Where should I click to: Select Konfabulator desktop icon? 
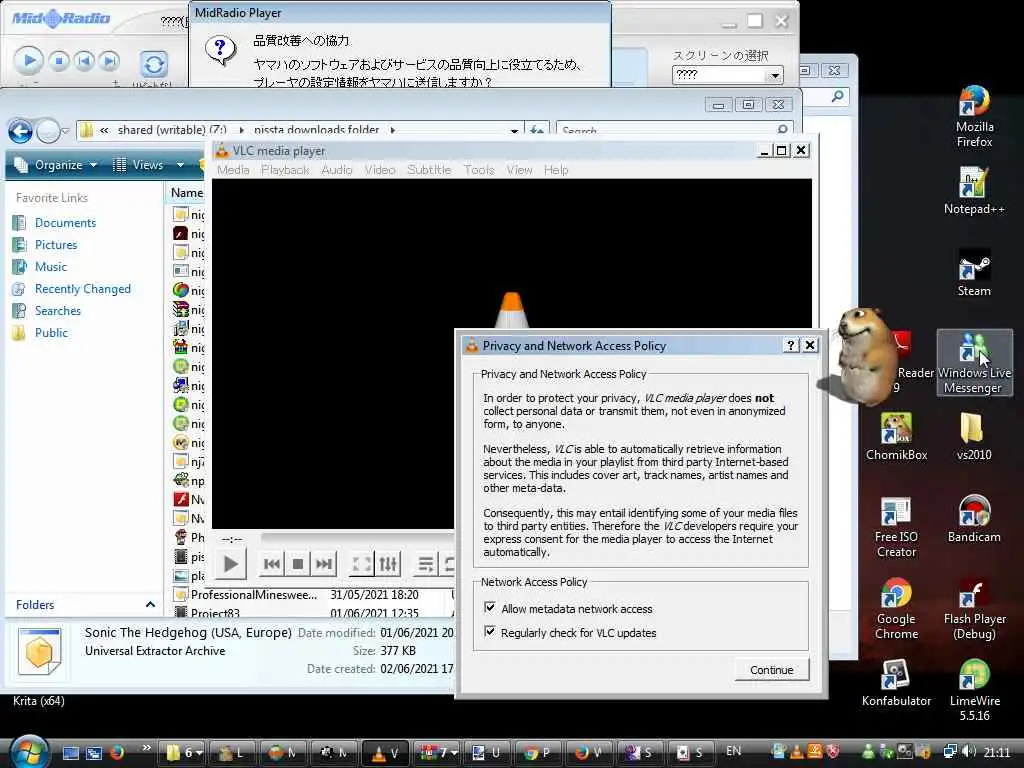pos(896,683)
